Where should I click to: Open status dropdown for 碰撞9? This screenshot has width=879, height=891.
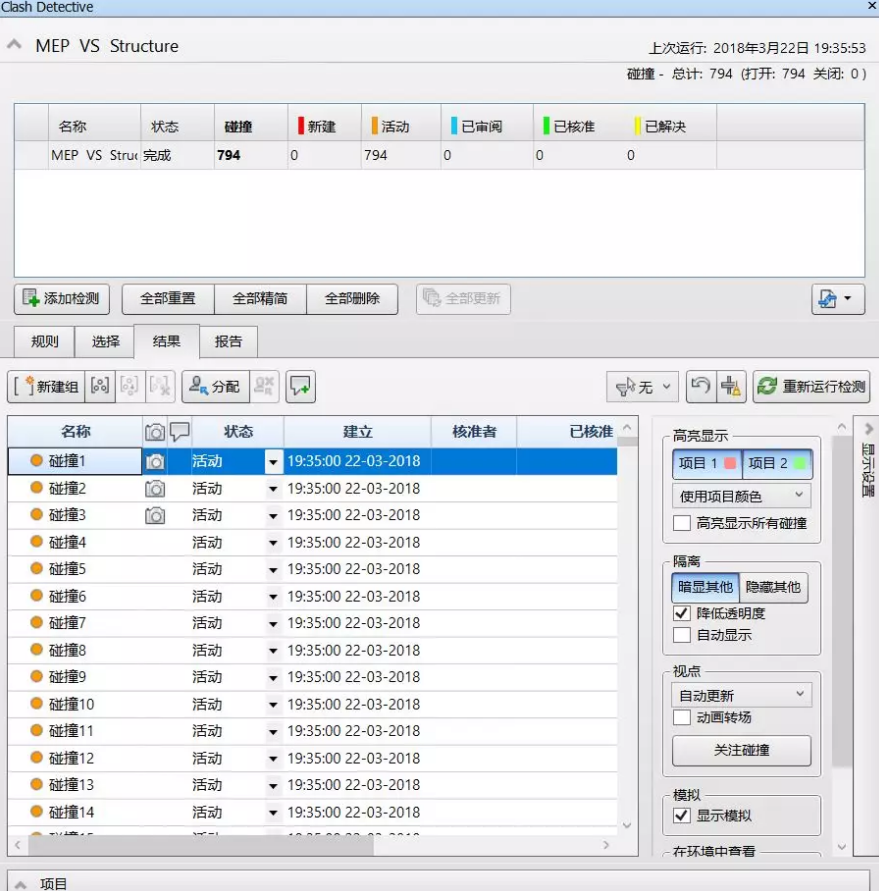click(273, 677)
